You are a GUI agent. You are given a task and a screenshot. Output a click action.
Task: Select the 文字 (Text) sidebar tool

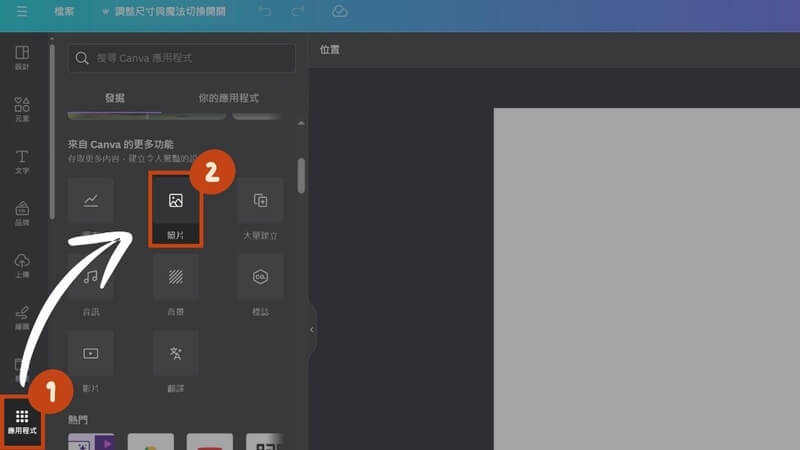tap(22, 162)
